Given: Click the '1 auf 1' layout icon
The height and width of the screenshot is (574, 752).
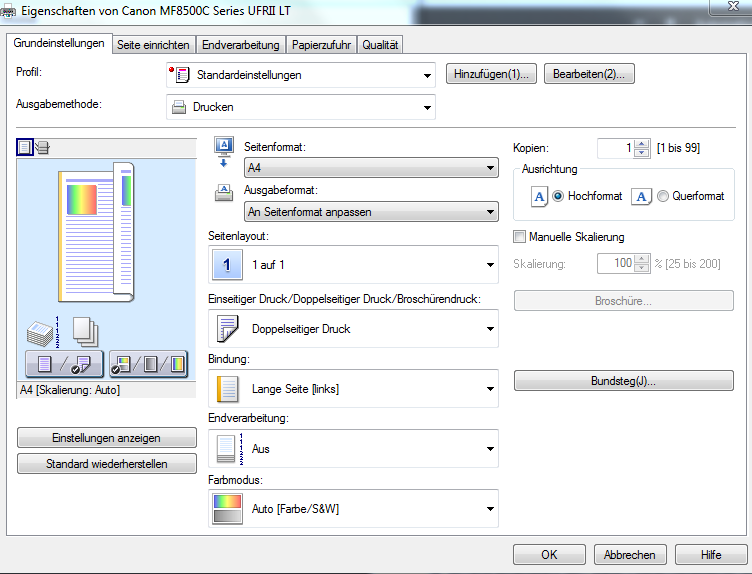Looking at the screenshot, I should 226,265.
